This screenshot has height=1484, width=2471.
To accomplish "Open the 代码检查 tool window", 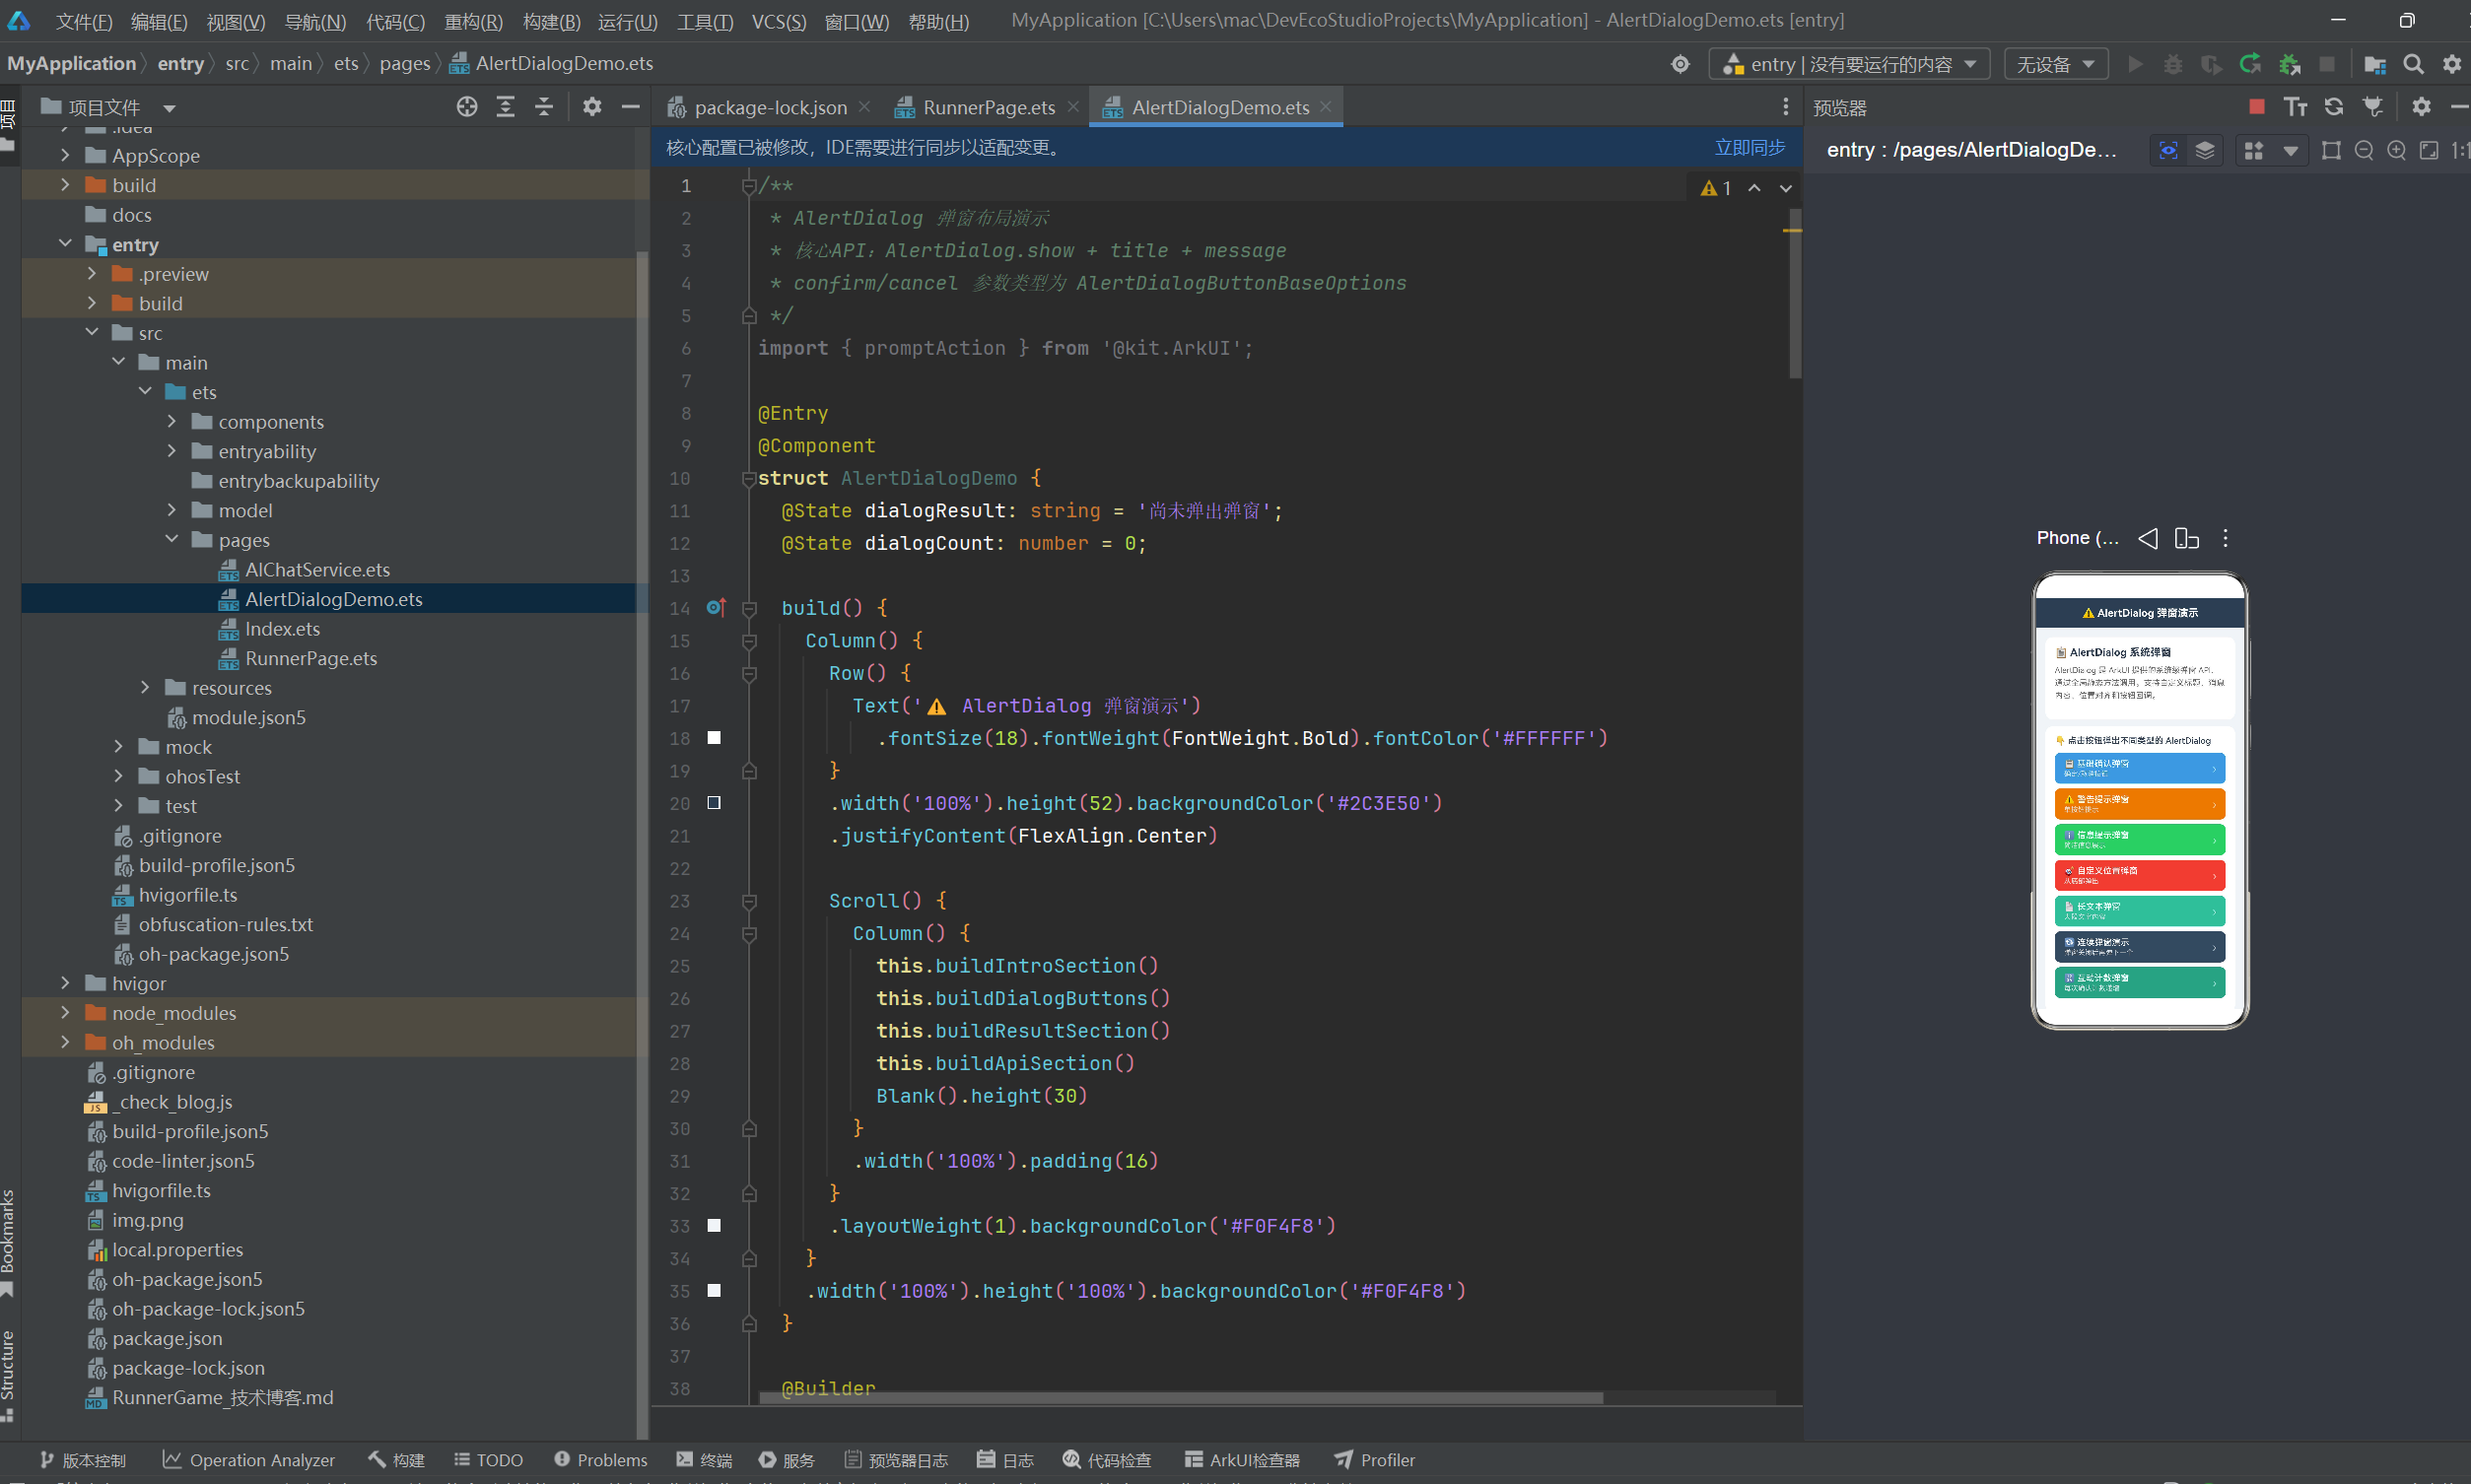I will click(x=1107, y=1460).
